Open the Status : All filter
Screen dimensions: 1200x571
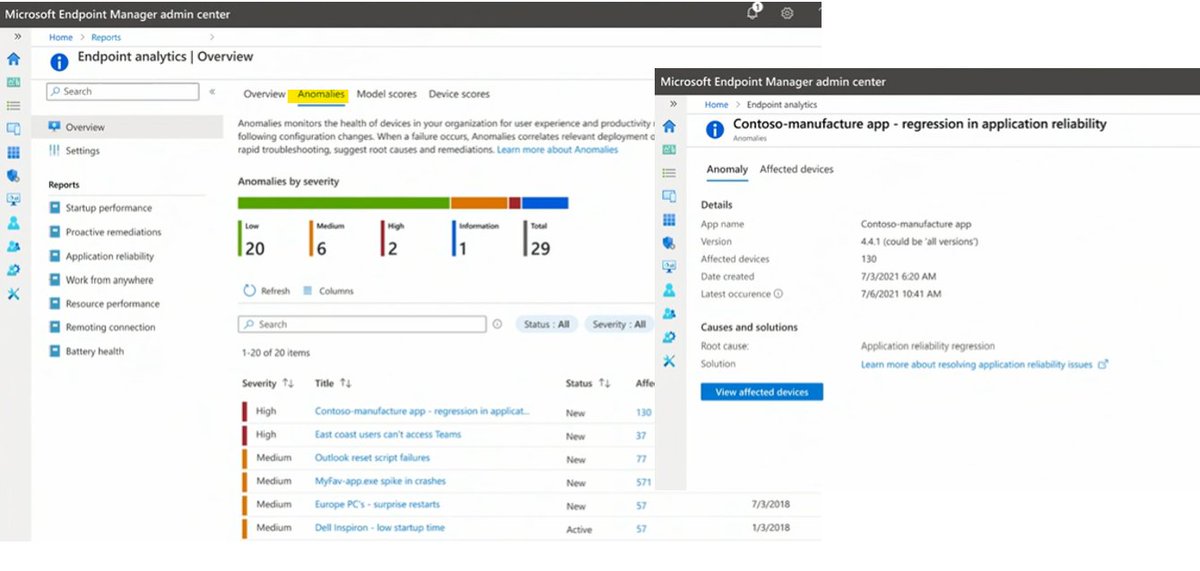[x=546, y=324]
